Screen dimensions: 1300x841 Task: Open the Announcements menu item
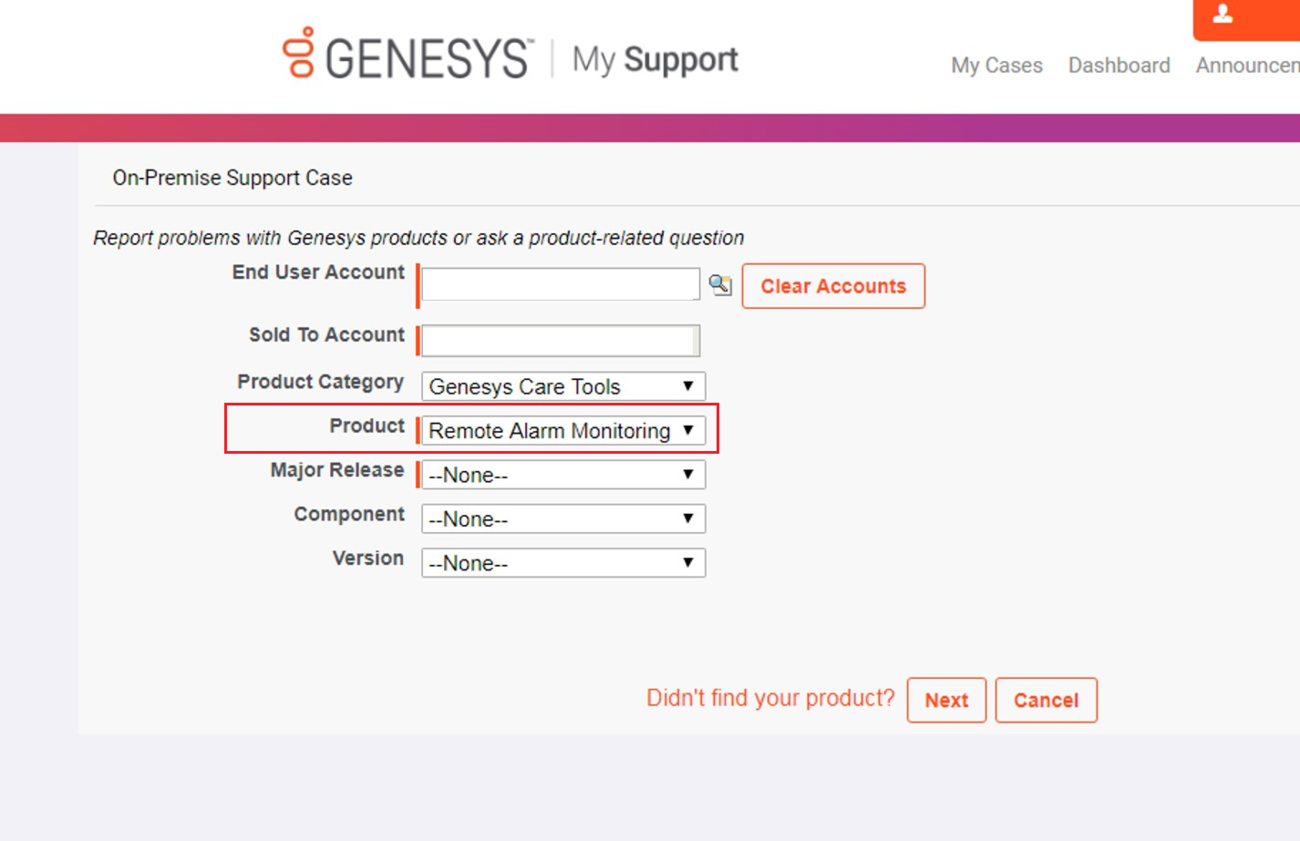pyautogui.click(x=1248, y=65)
